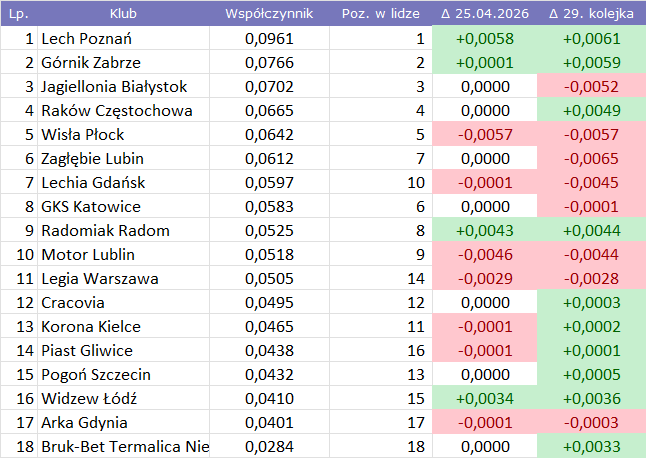This screenshot has height=458, width=646.
Task: Click the Bruk-Bet Termalica club cell
Action: (x=125, y=447)
